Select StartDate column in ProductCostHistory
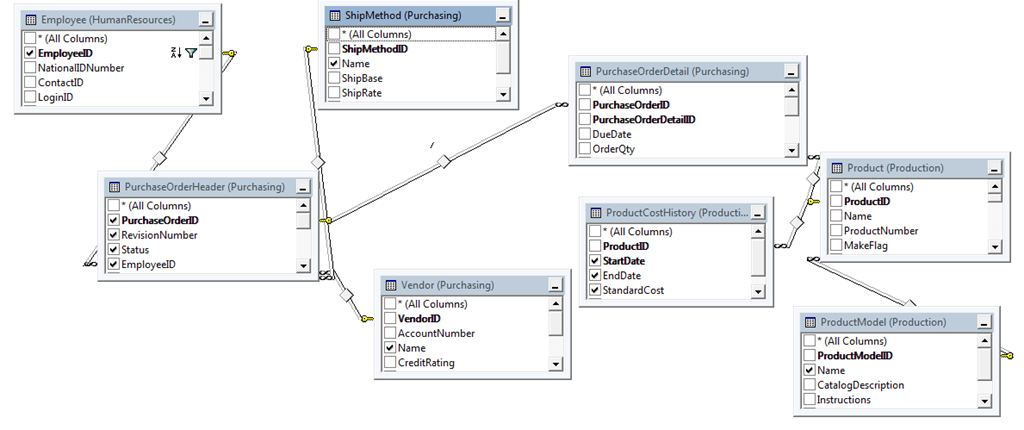The width and height of the screenshot is (1024, 430). point(624,261)
